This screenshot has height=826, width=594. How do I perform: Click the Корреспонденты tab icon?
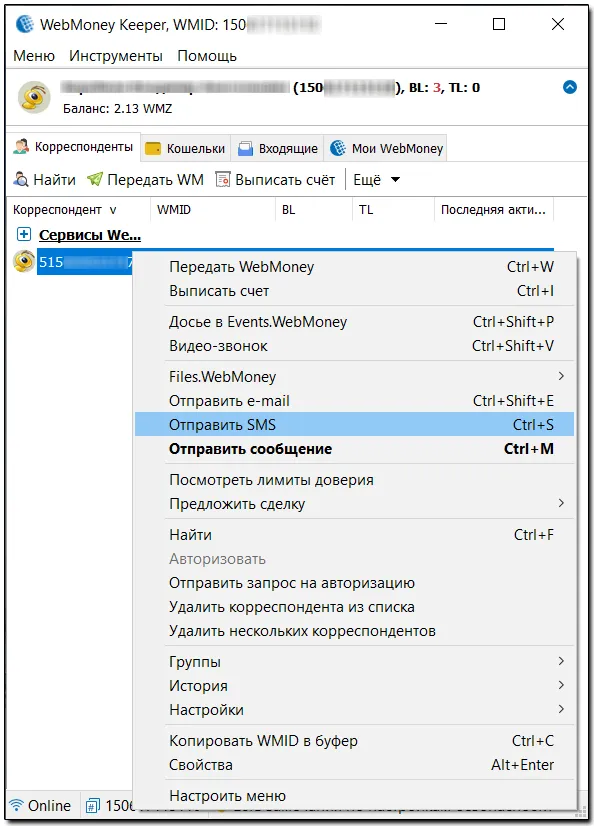coord(21,147)
